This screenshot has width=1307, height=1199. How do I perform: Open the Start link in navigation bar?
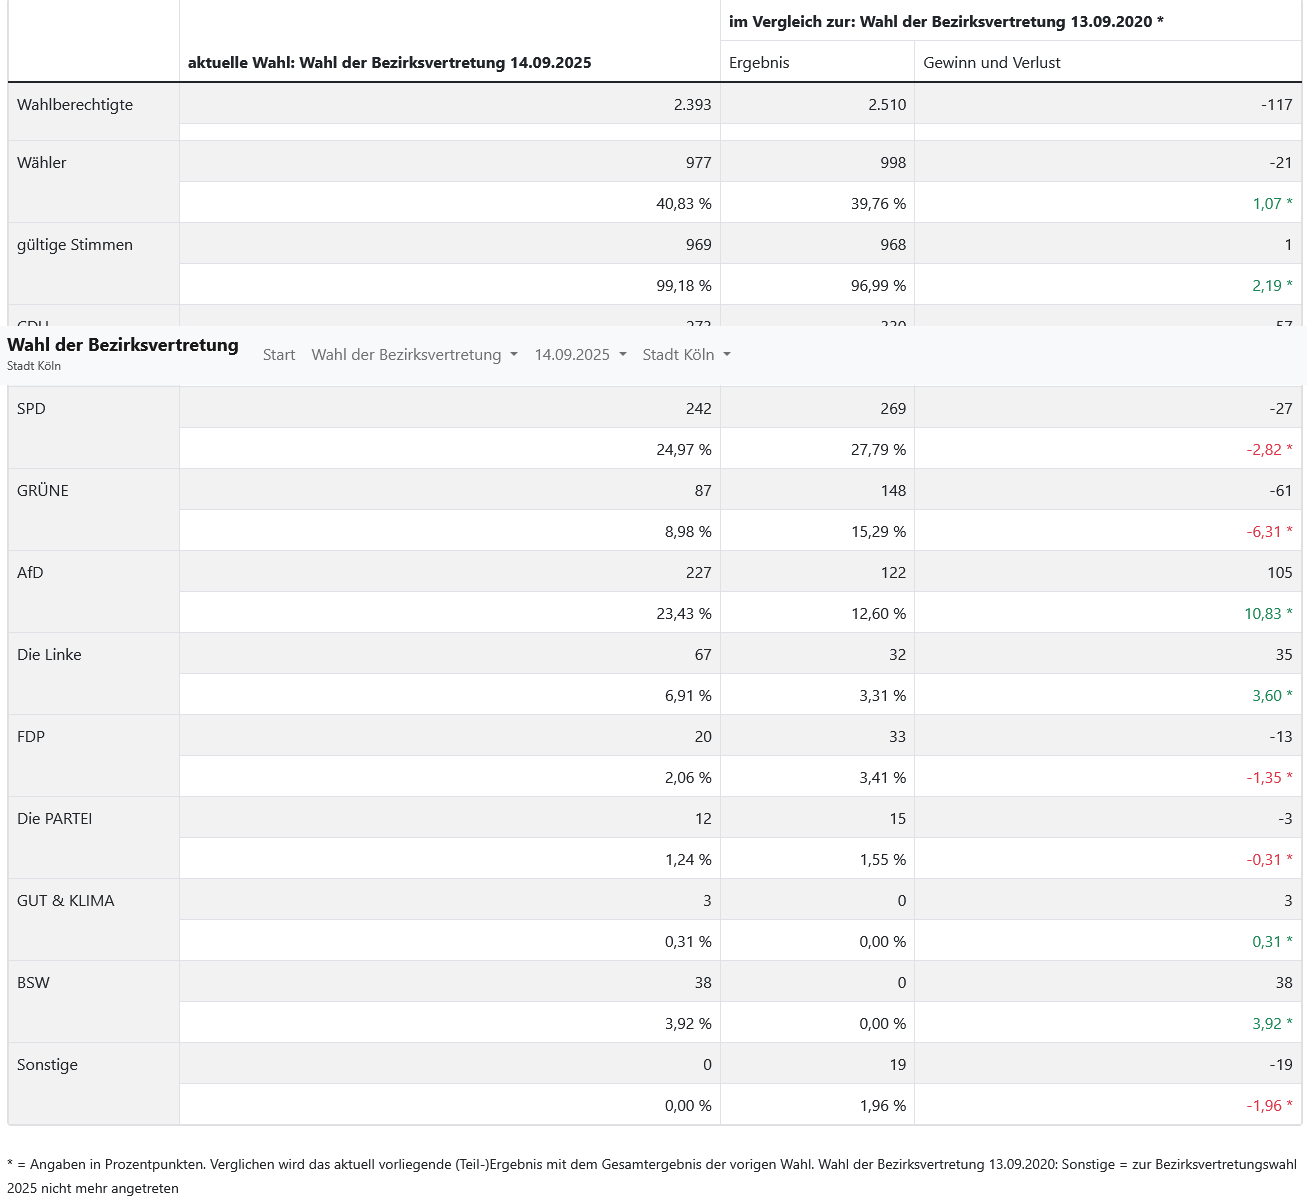(279, 355)
